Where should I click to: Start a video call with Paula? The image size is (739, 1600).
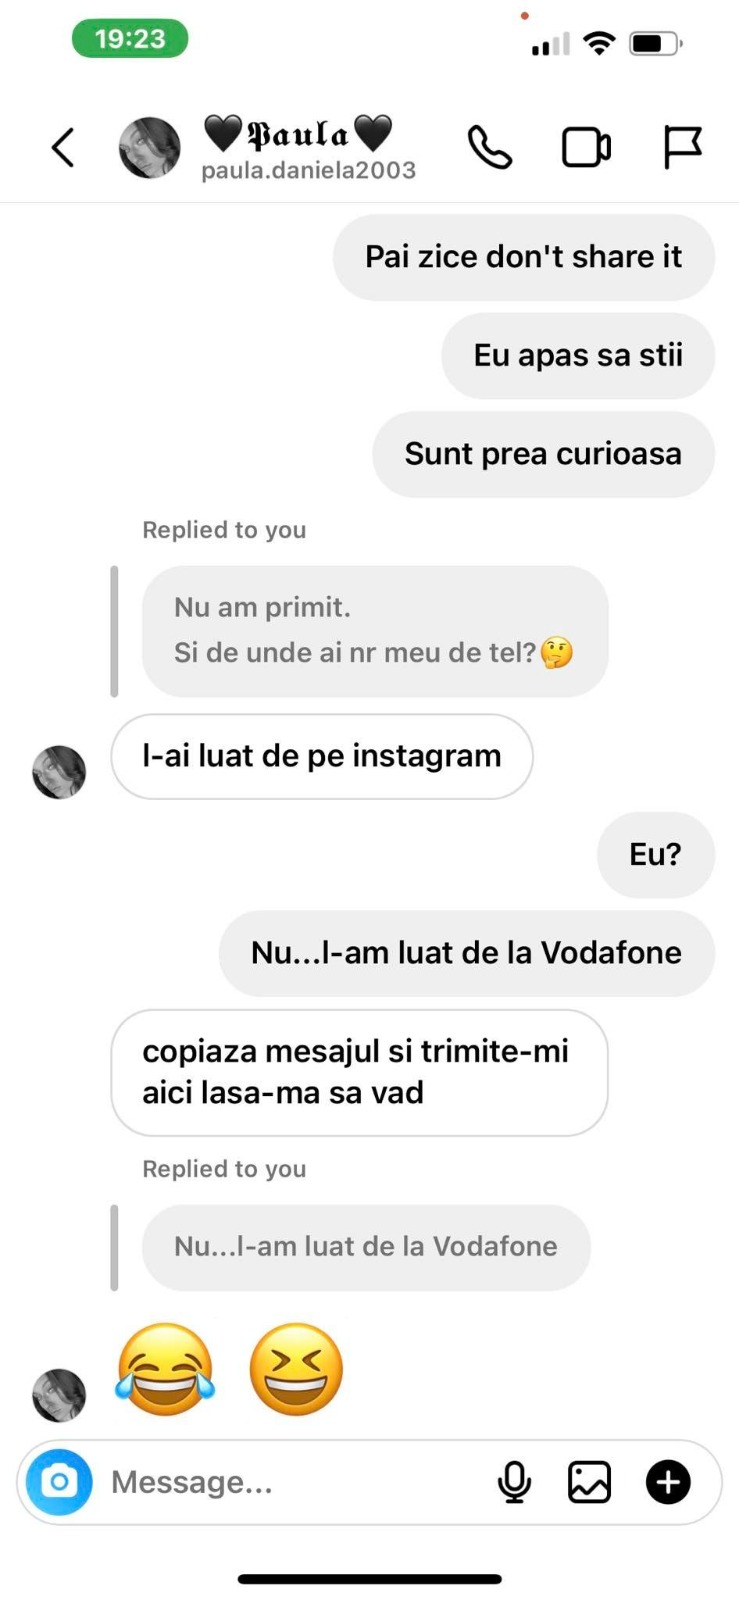[x=586, y=148]
